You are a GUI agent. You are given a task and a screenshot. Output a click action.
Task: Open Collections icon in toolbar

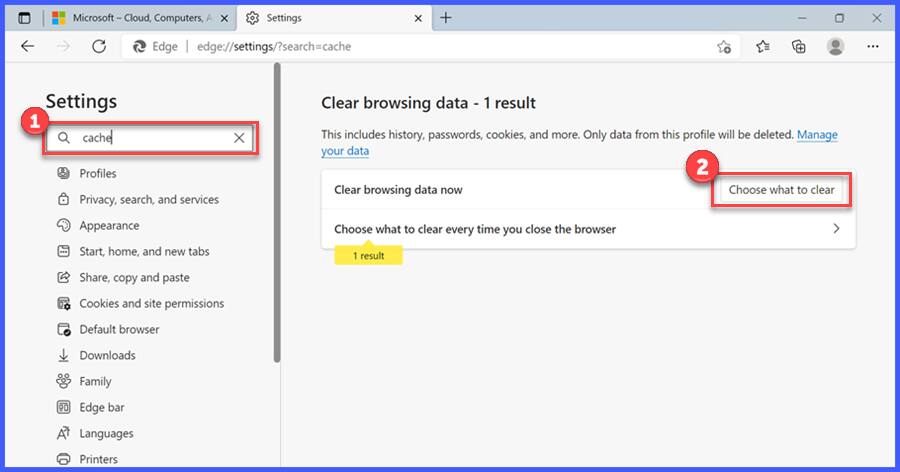pyautogui.click(x=799, y=47)
